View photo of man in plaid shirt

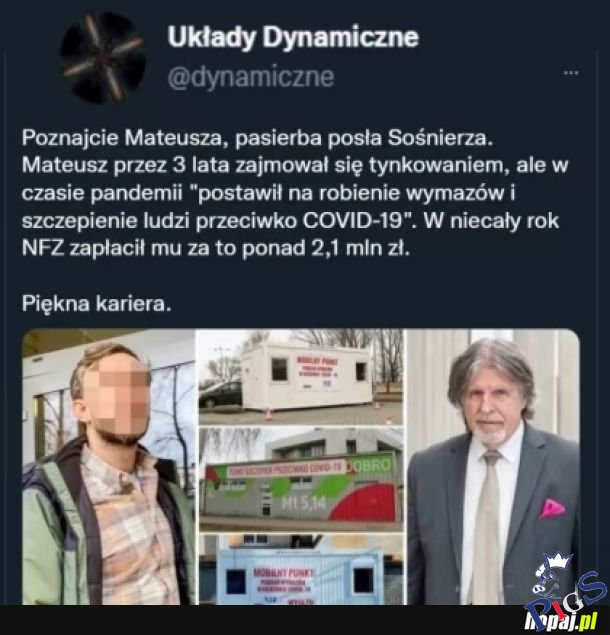point(109,467)
